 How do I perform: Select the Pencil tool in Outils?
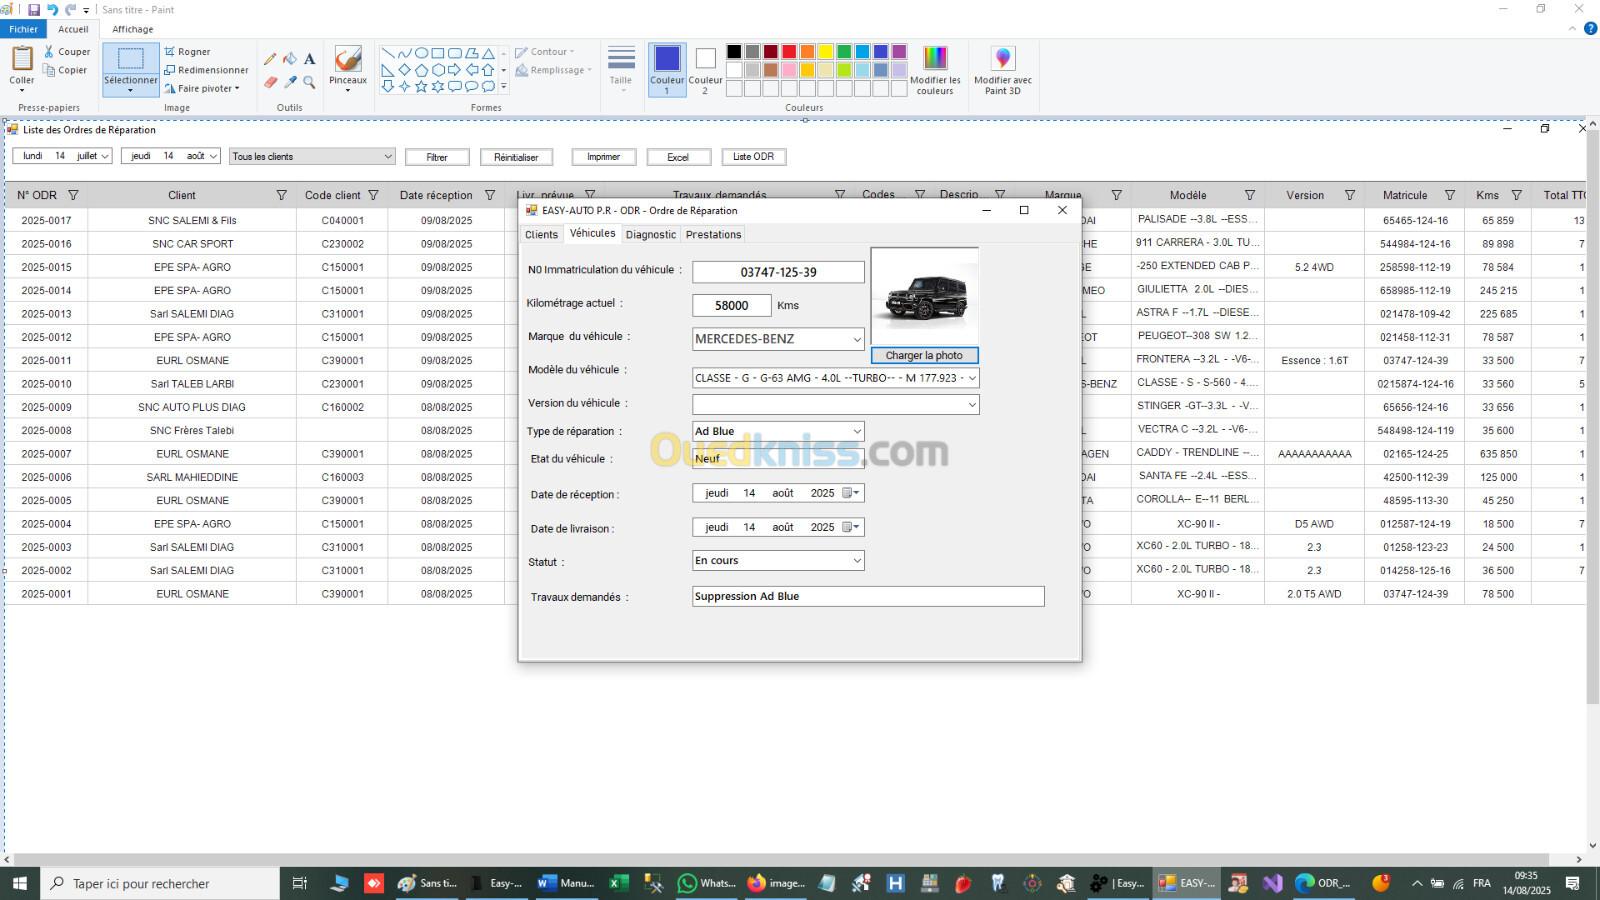tap(270, 59)
